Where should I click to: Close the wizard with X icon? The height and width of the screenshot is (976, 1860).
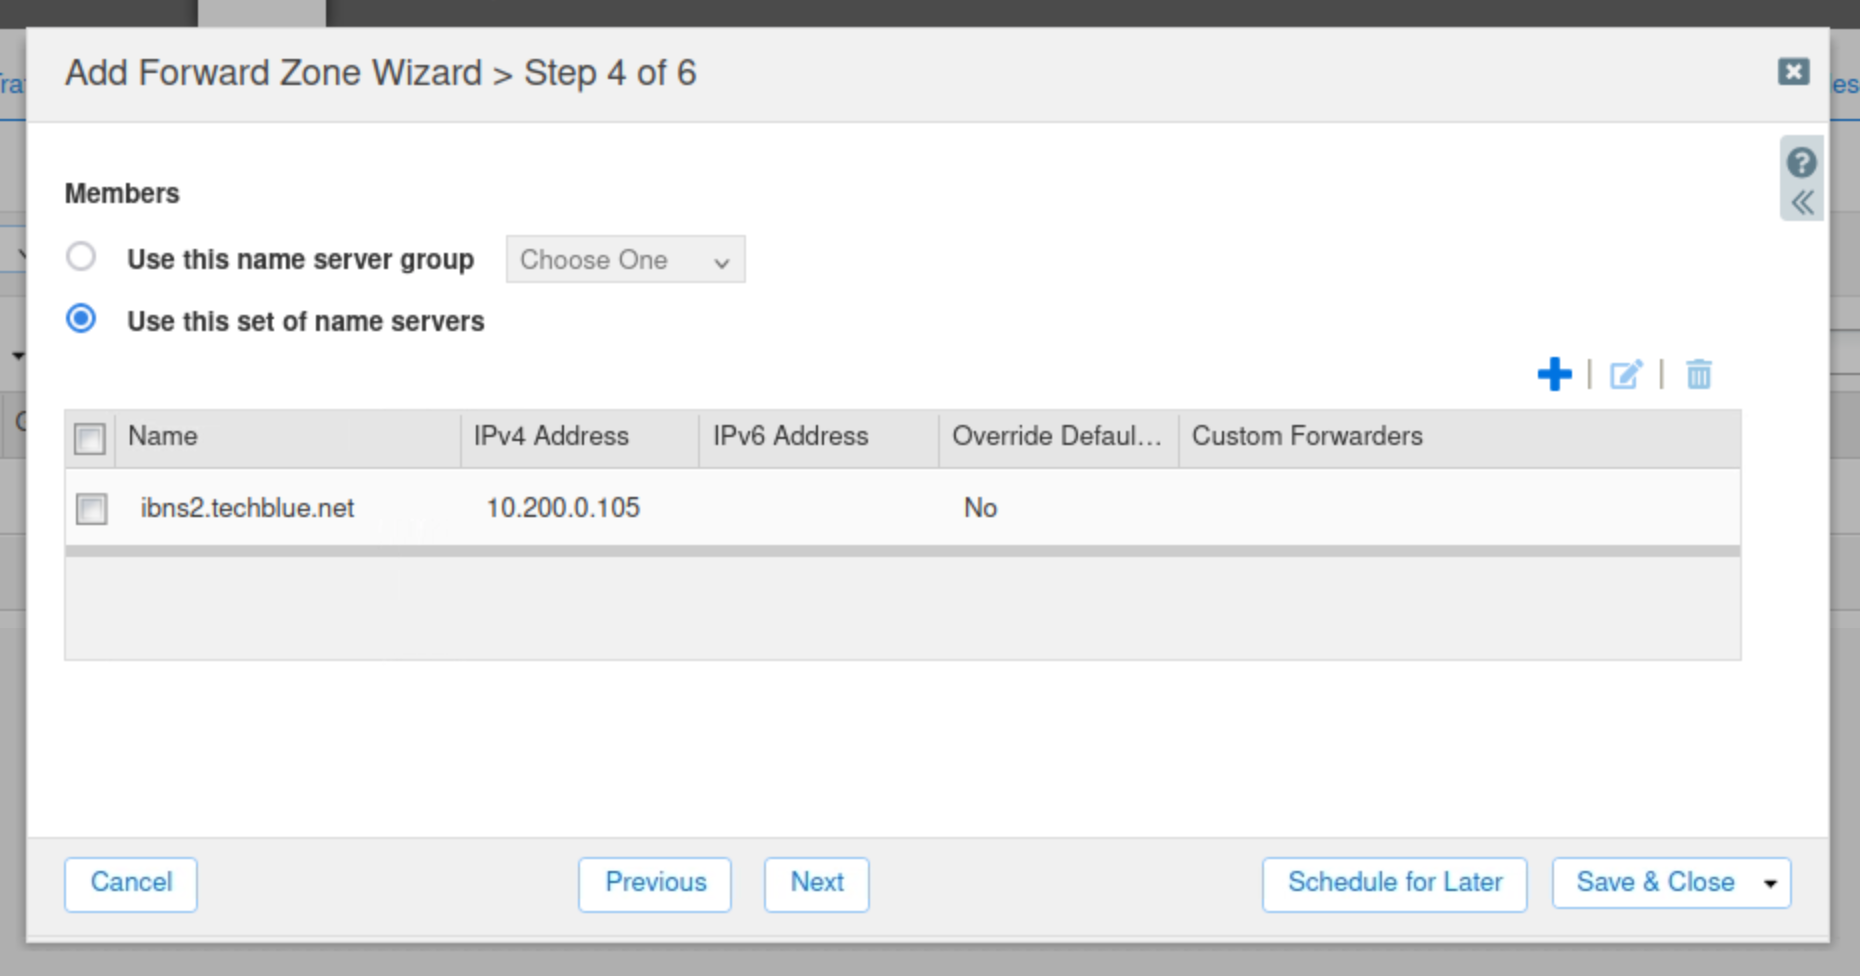1793,72
